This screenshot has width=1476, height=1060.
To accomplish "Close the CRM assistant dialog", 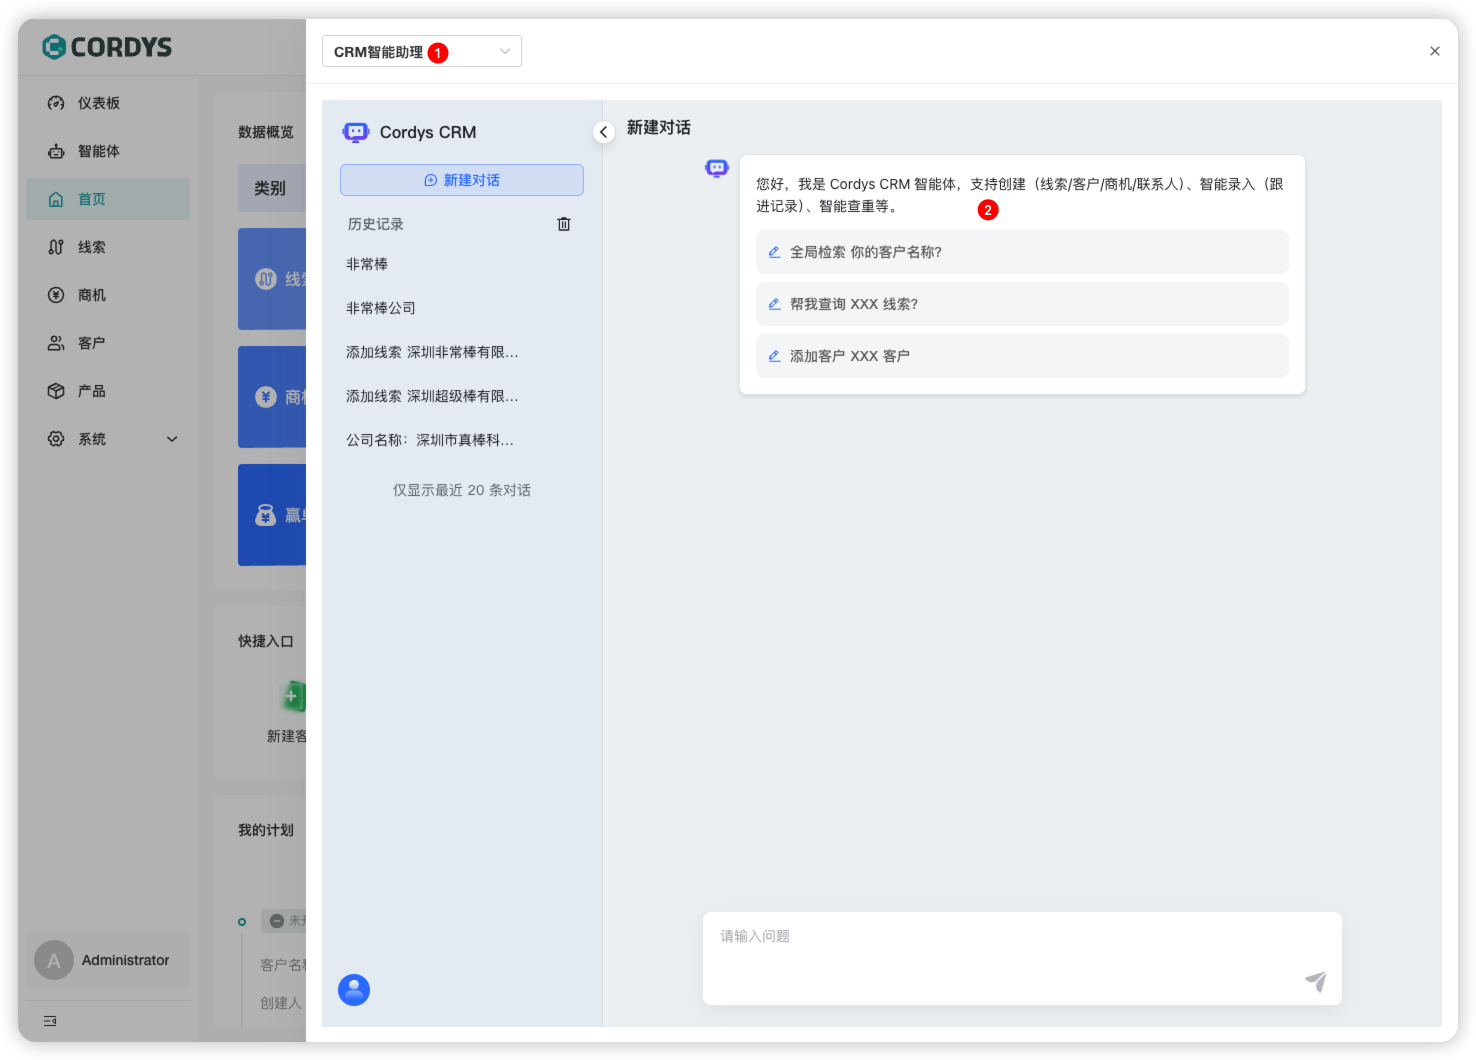I will [x=1434, y=51].
